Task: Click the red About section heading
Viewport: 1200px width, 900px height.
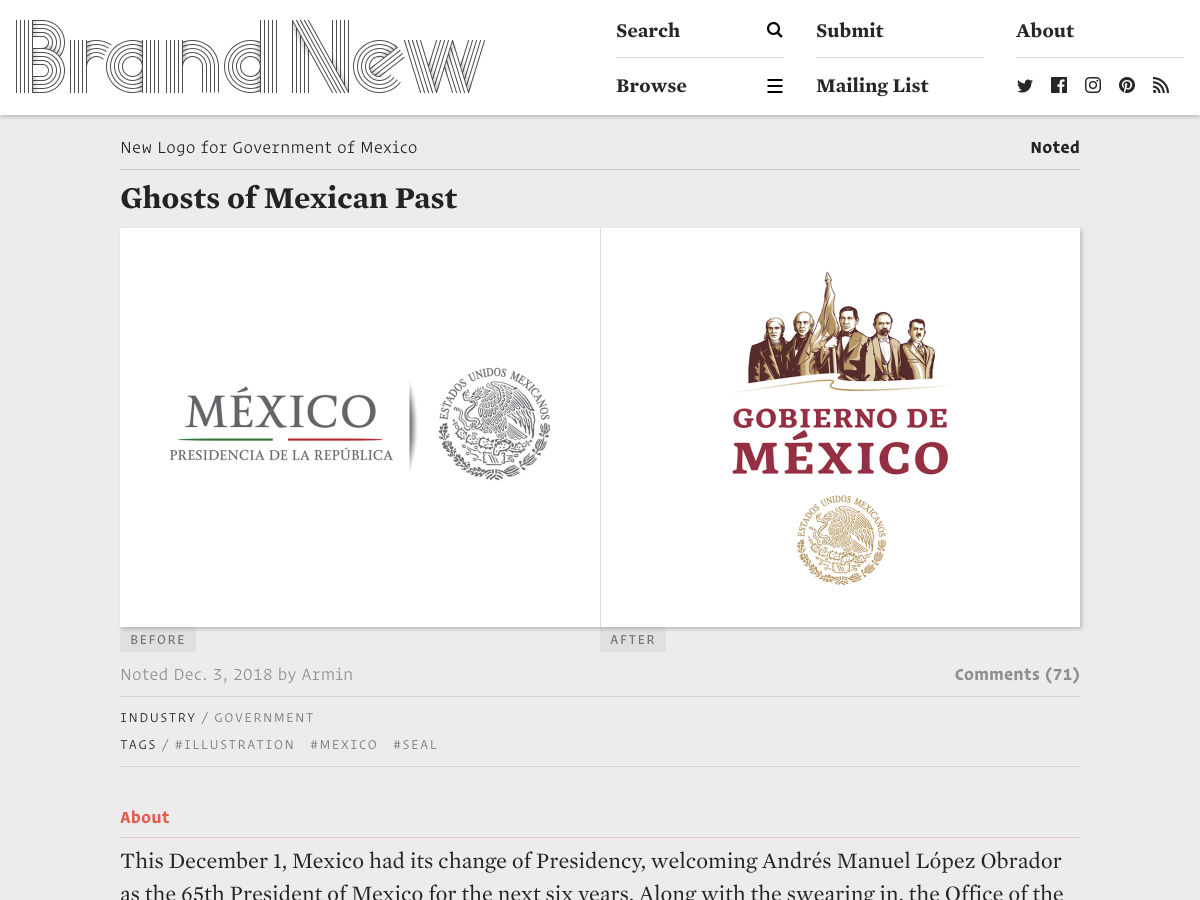Action: pos(145,817)
